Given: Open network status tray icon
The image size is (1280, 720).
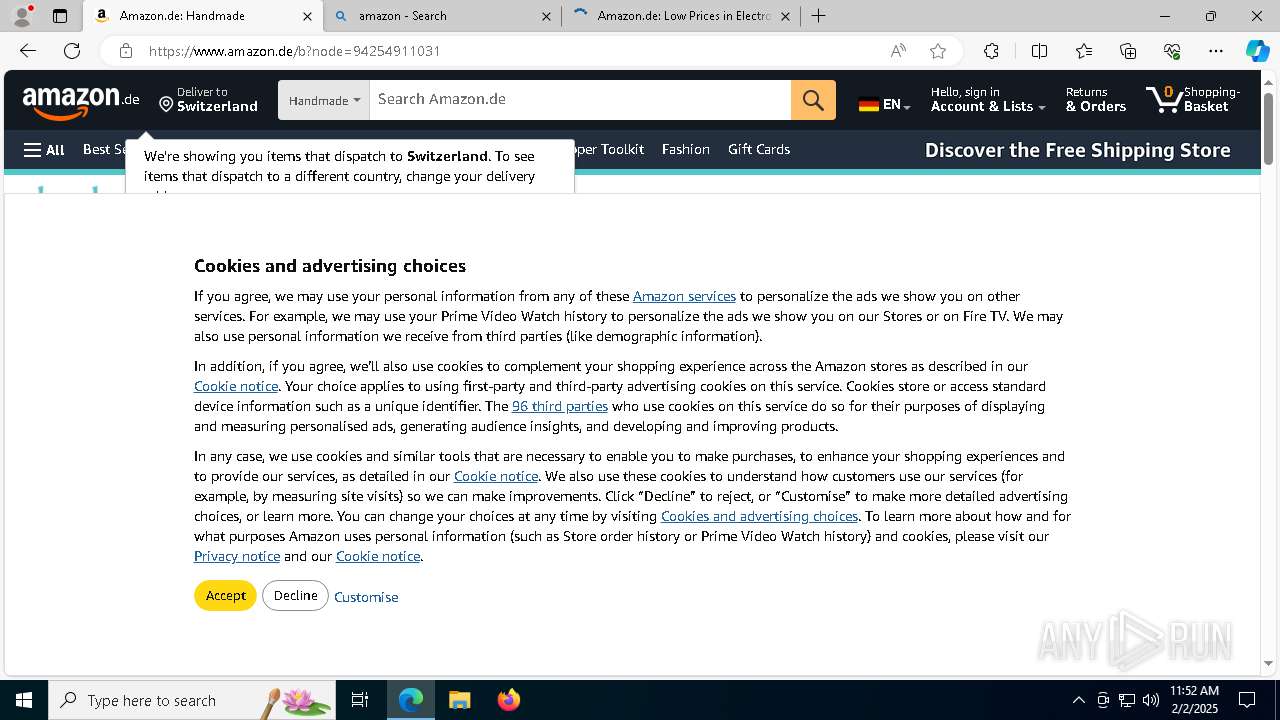Looking at the screenshot, I should coord(1127,700).
